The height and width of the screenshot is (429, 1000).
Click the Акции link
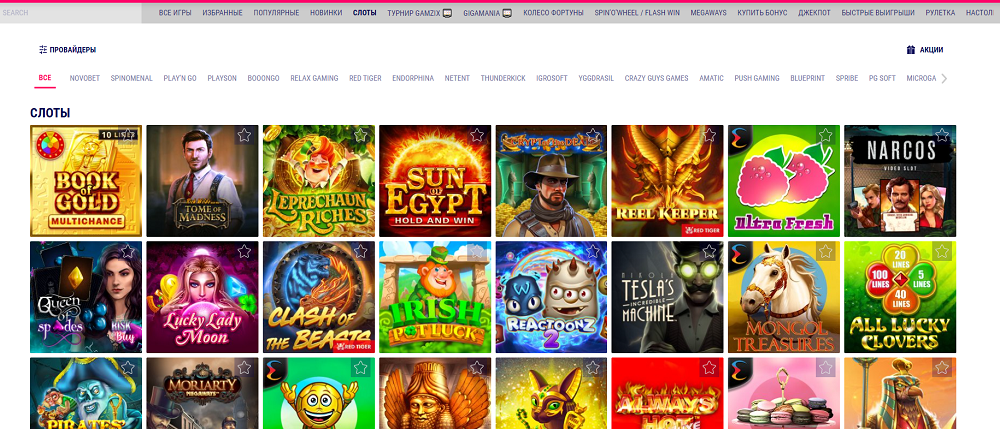click(925, 49)
